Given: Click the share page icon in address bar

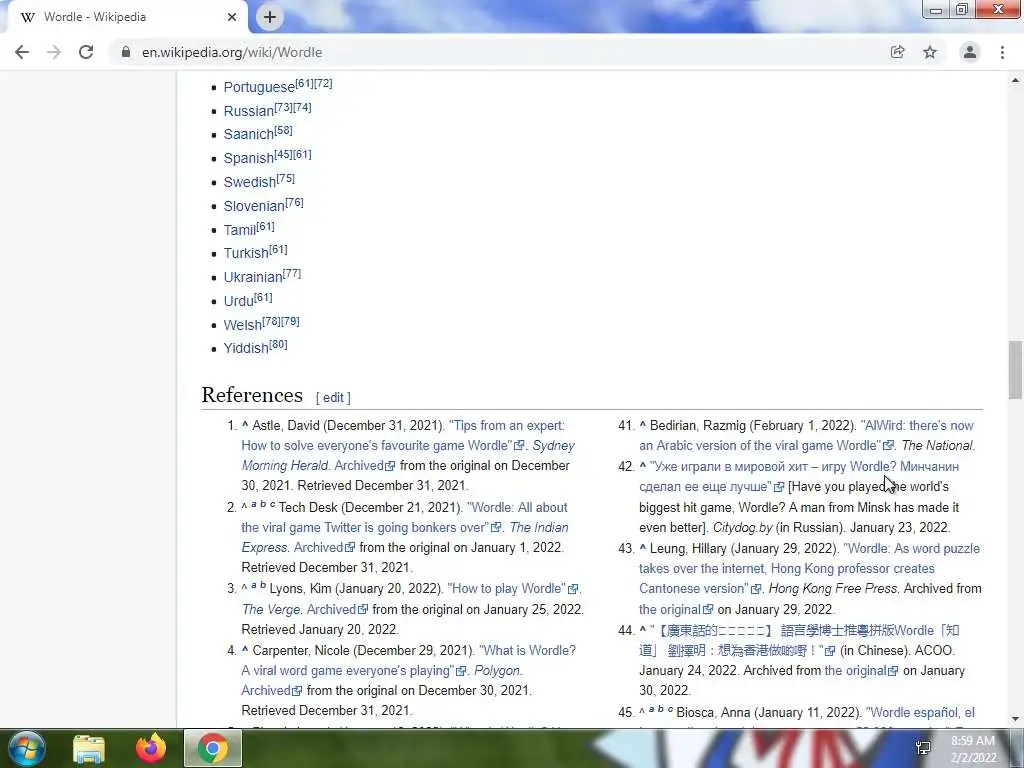Looking at the screenshot, I should (897, 52).
